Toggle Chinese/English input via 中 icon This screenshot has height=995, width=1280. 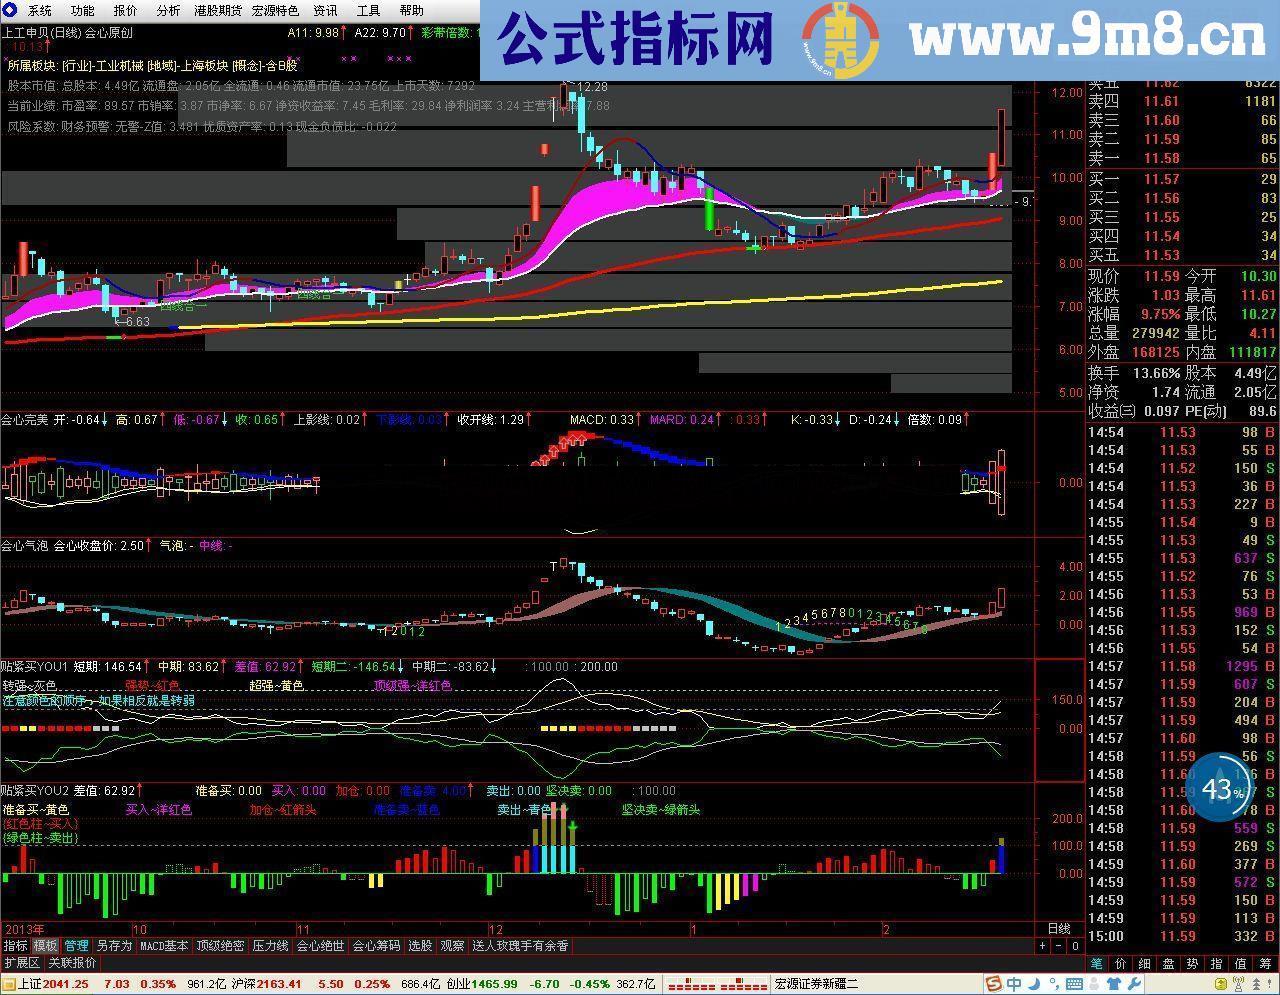[x=1012, y=986]
